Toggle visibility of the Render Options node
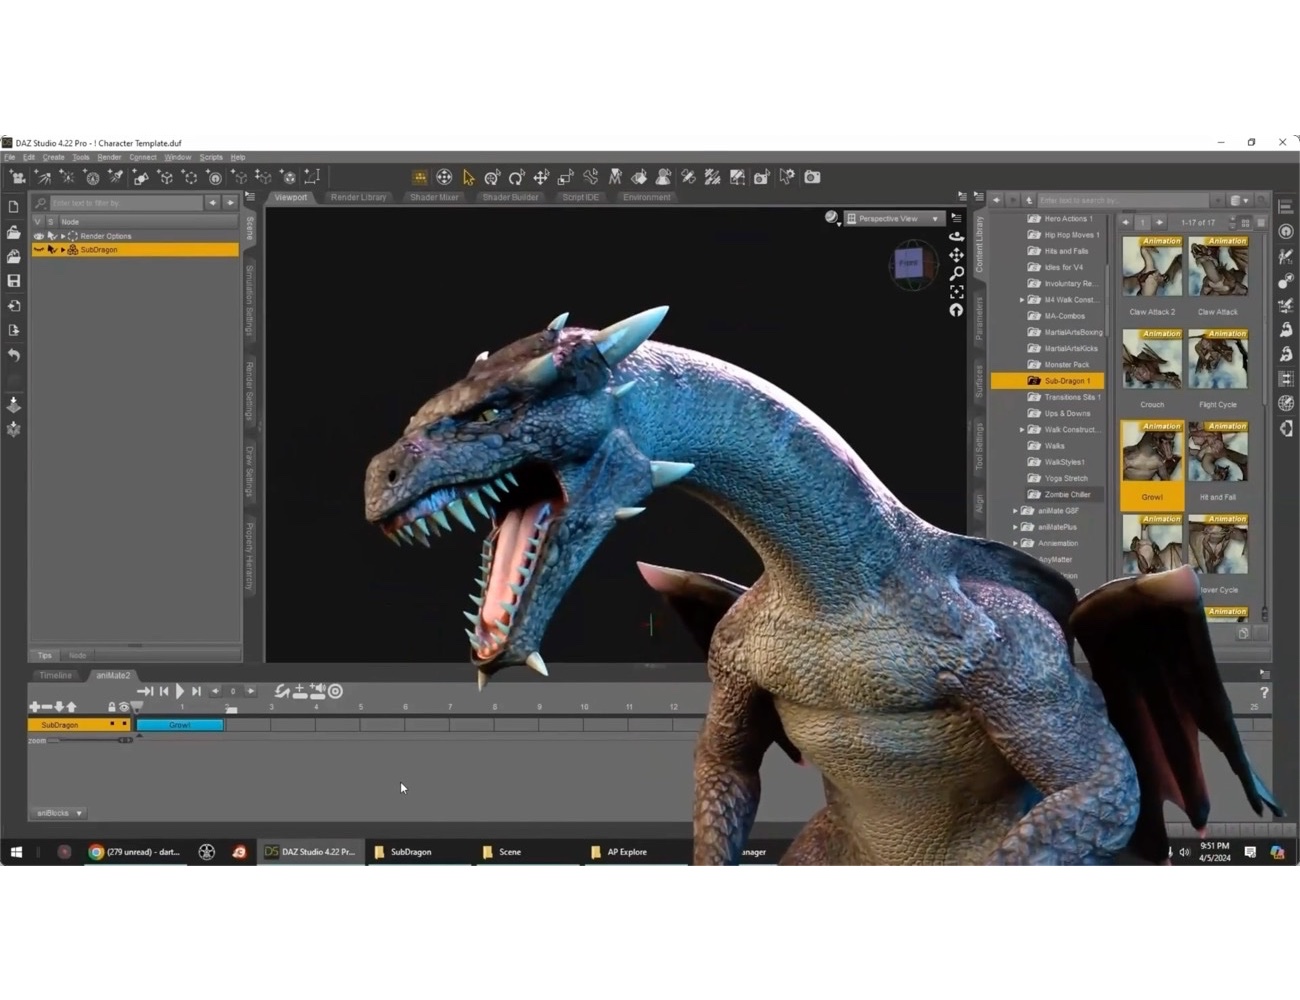Image resolution: width=1300 pixels, height=1000 pixels. 38,235
